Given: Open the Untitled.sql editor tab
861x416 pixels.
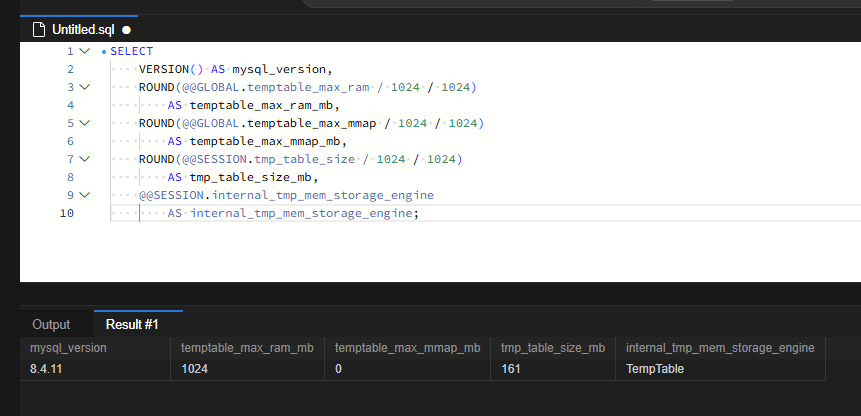Looking at the screenshot, I should tap(79, 30).
